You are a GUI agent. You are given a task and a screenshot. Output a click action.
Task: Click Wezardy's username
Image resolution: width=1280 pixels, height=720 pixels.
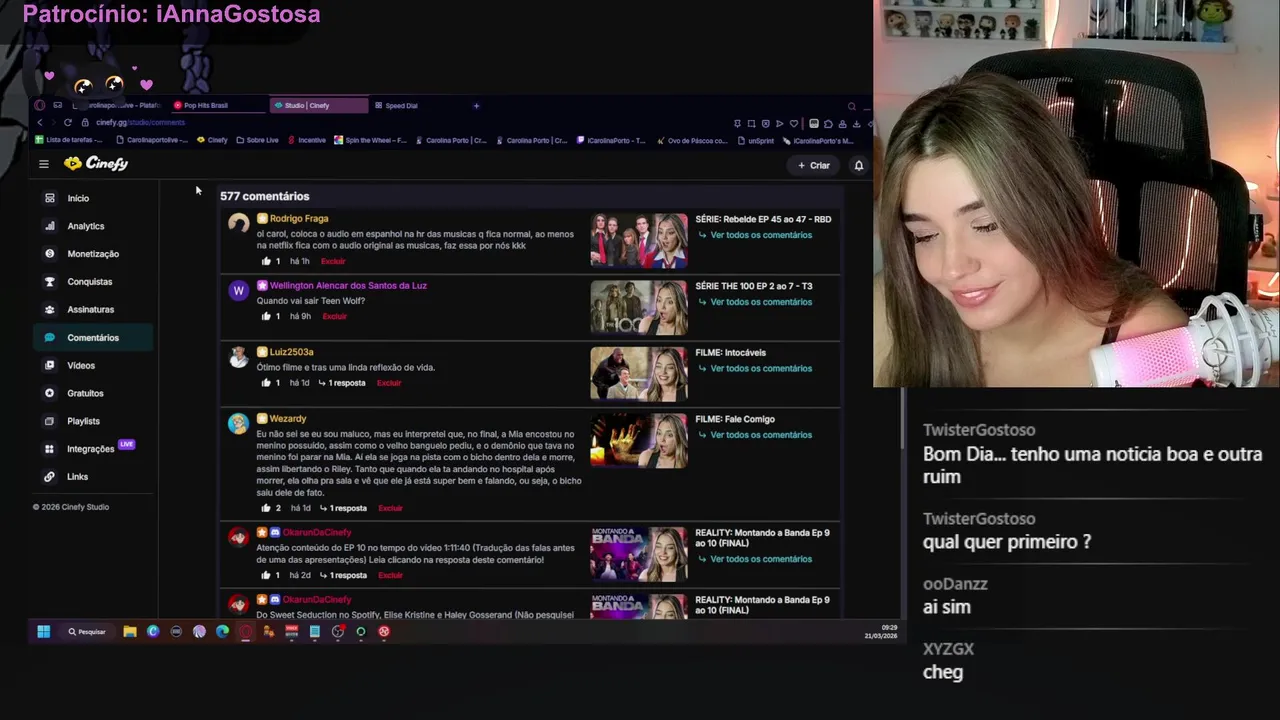(288, 419)
